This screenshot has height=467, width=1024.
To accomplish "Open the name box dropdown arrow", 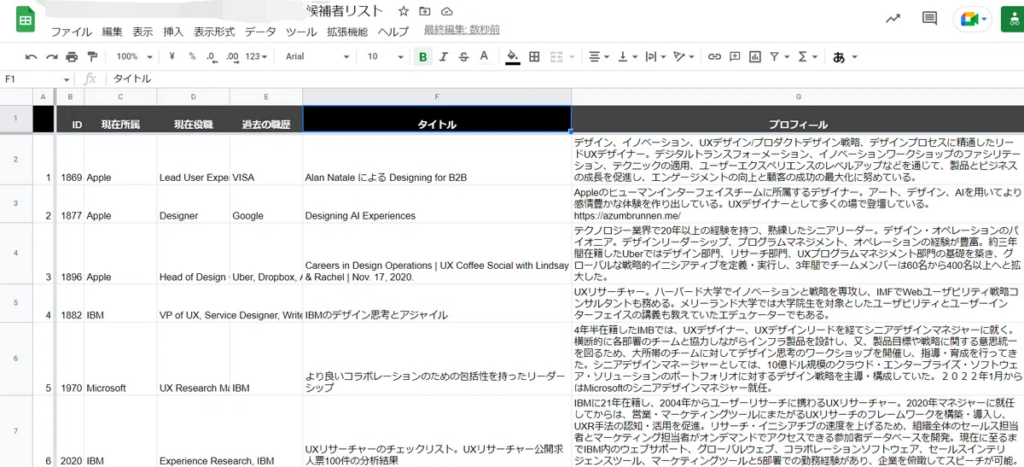I will click(x=66, y=79).
